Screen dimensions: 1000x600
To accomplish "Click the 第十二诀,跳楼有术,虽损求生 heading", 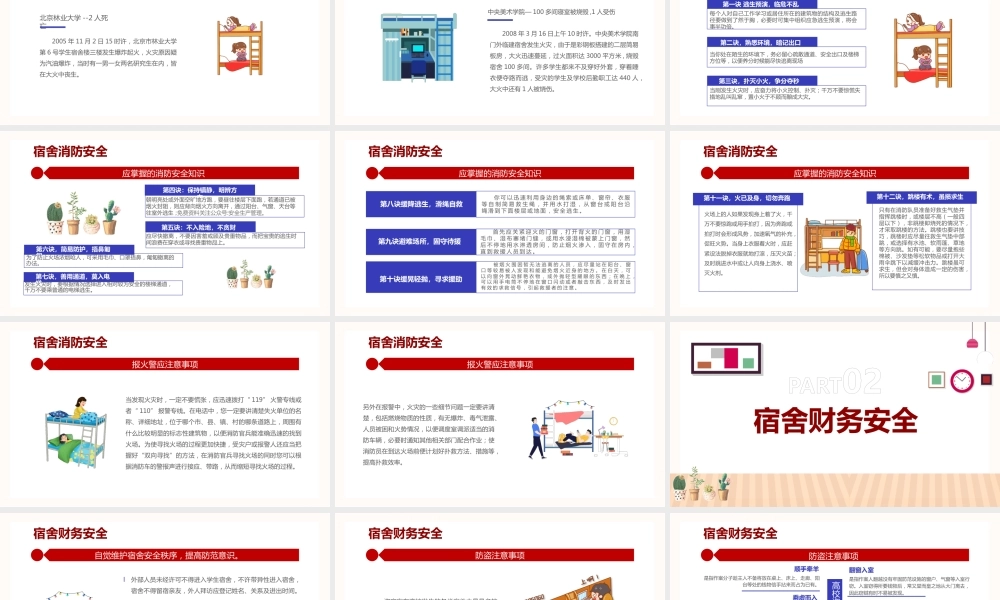I will point(921,197).
